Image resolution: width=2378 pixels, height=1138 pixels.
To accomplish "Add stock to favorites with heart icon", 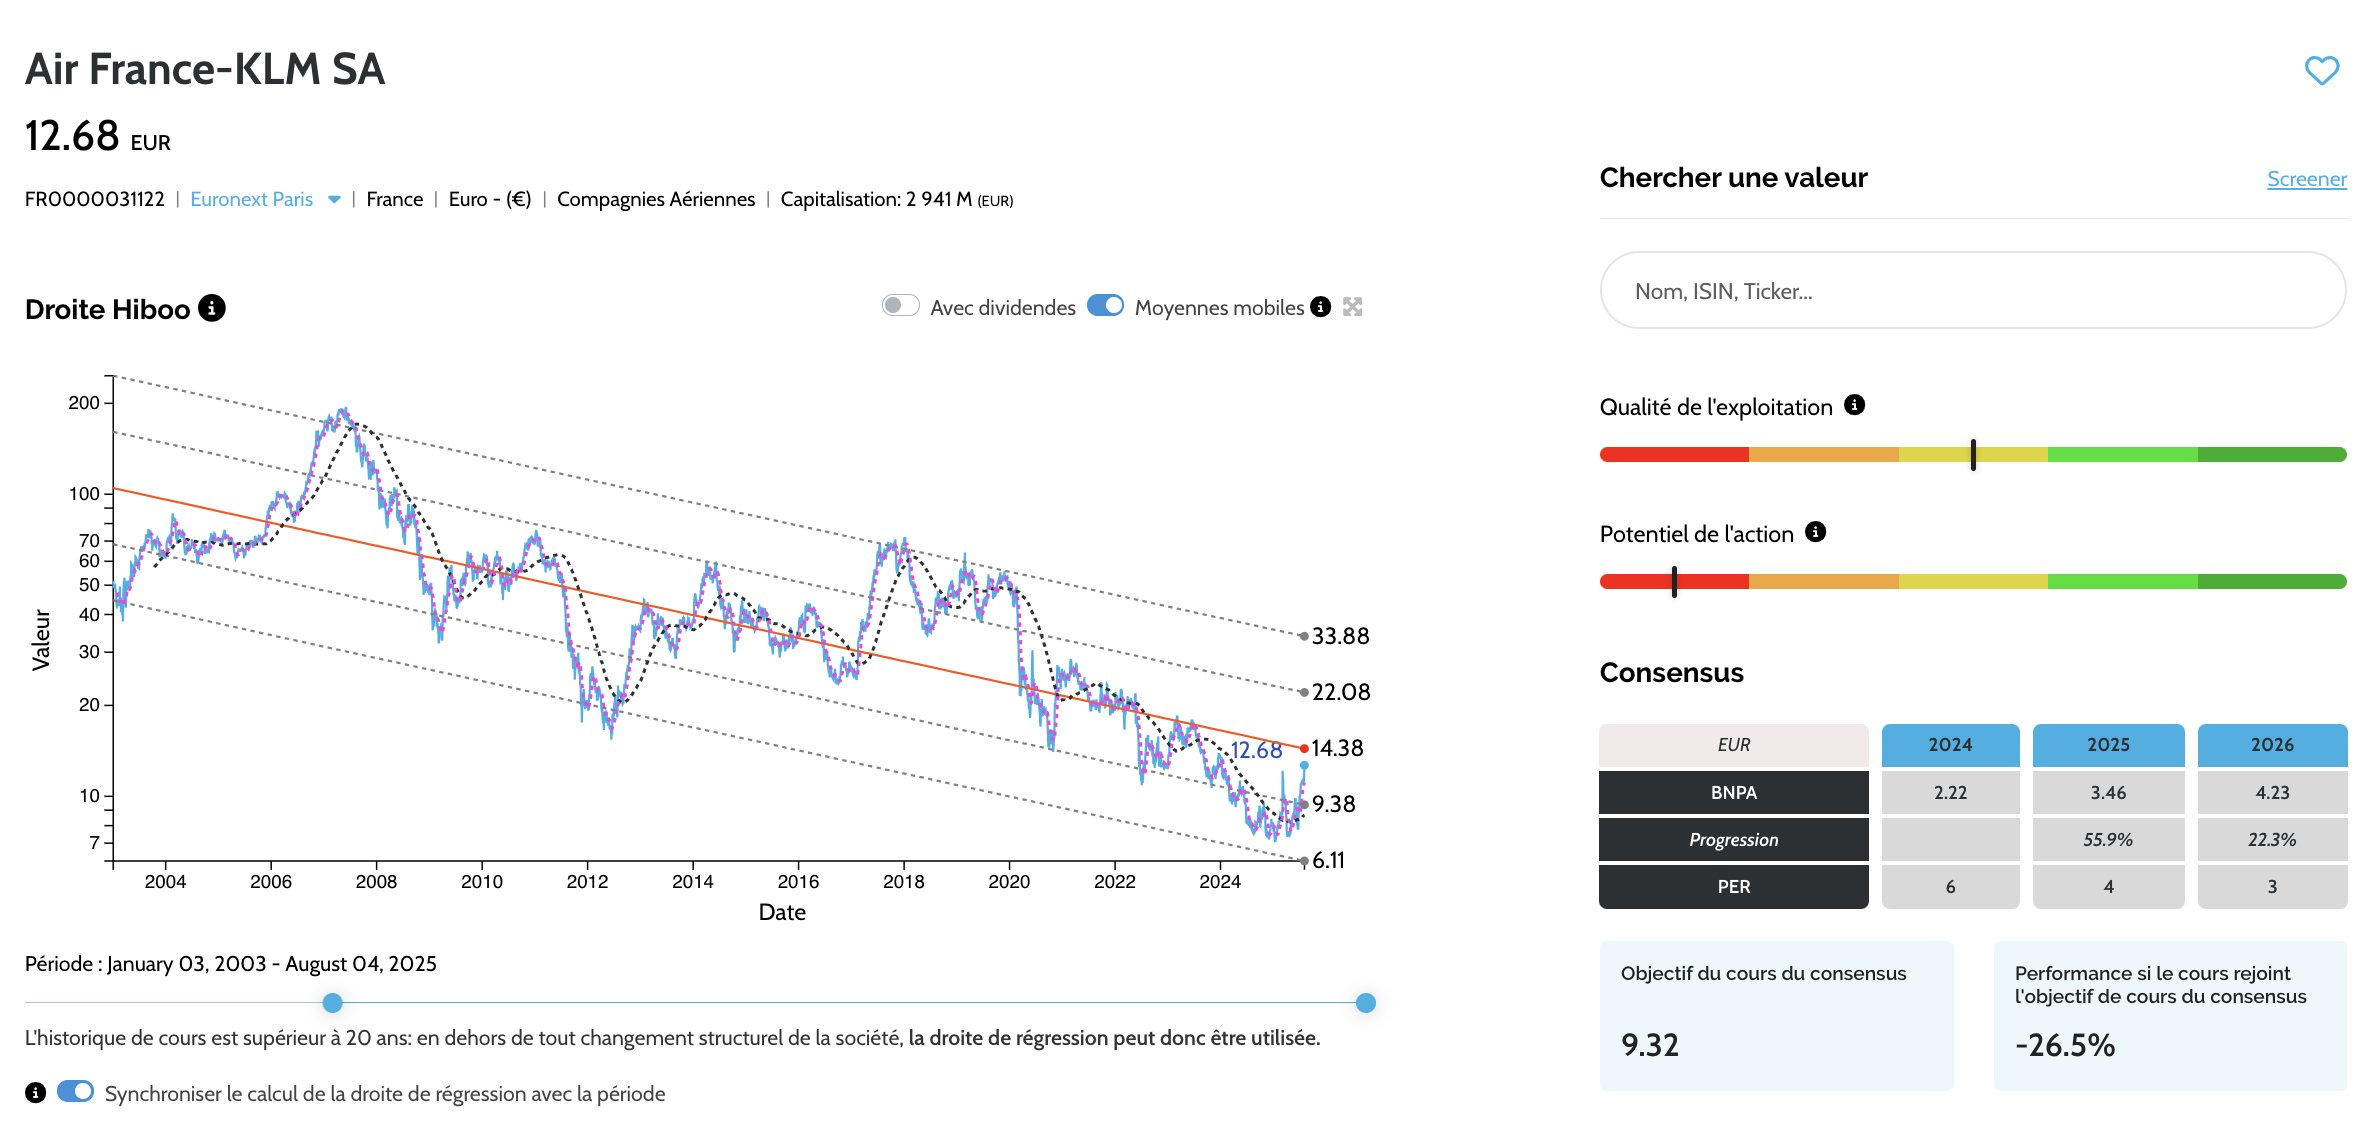I will click(2321, 71).
